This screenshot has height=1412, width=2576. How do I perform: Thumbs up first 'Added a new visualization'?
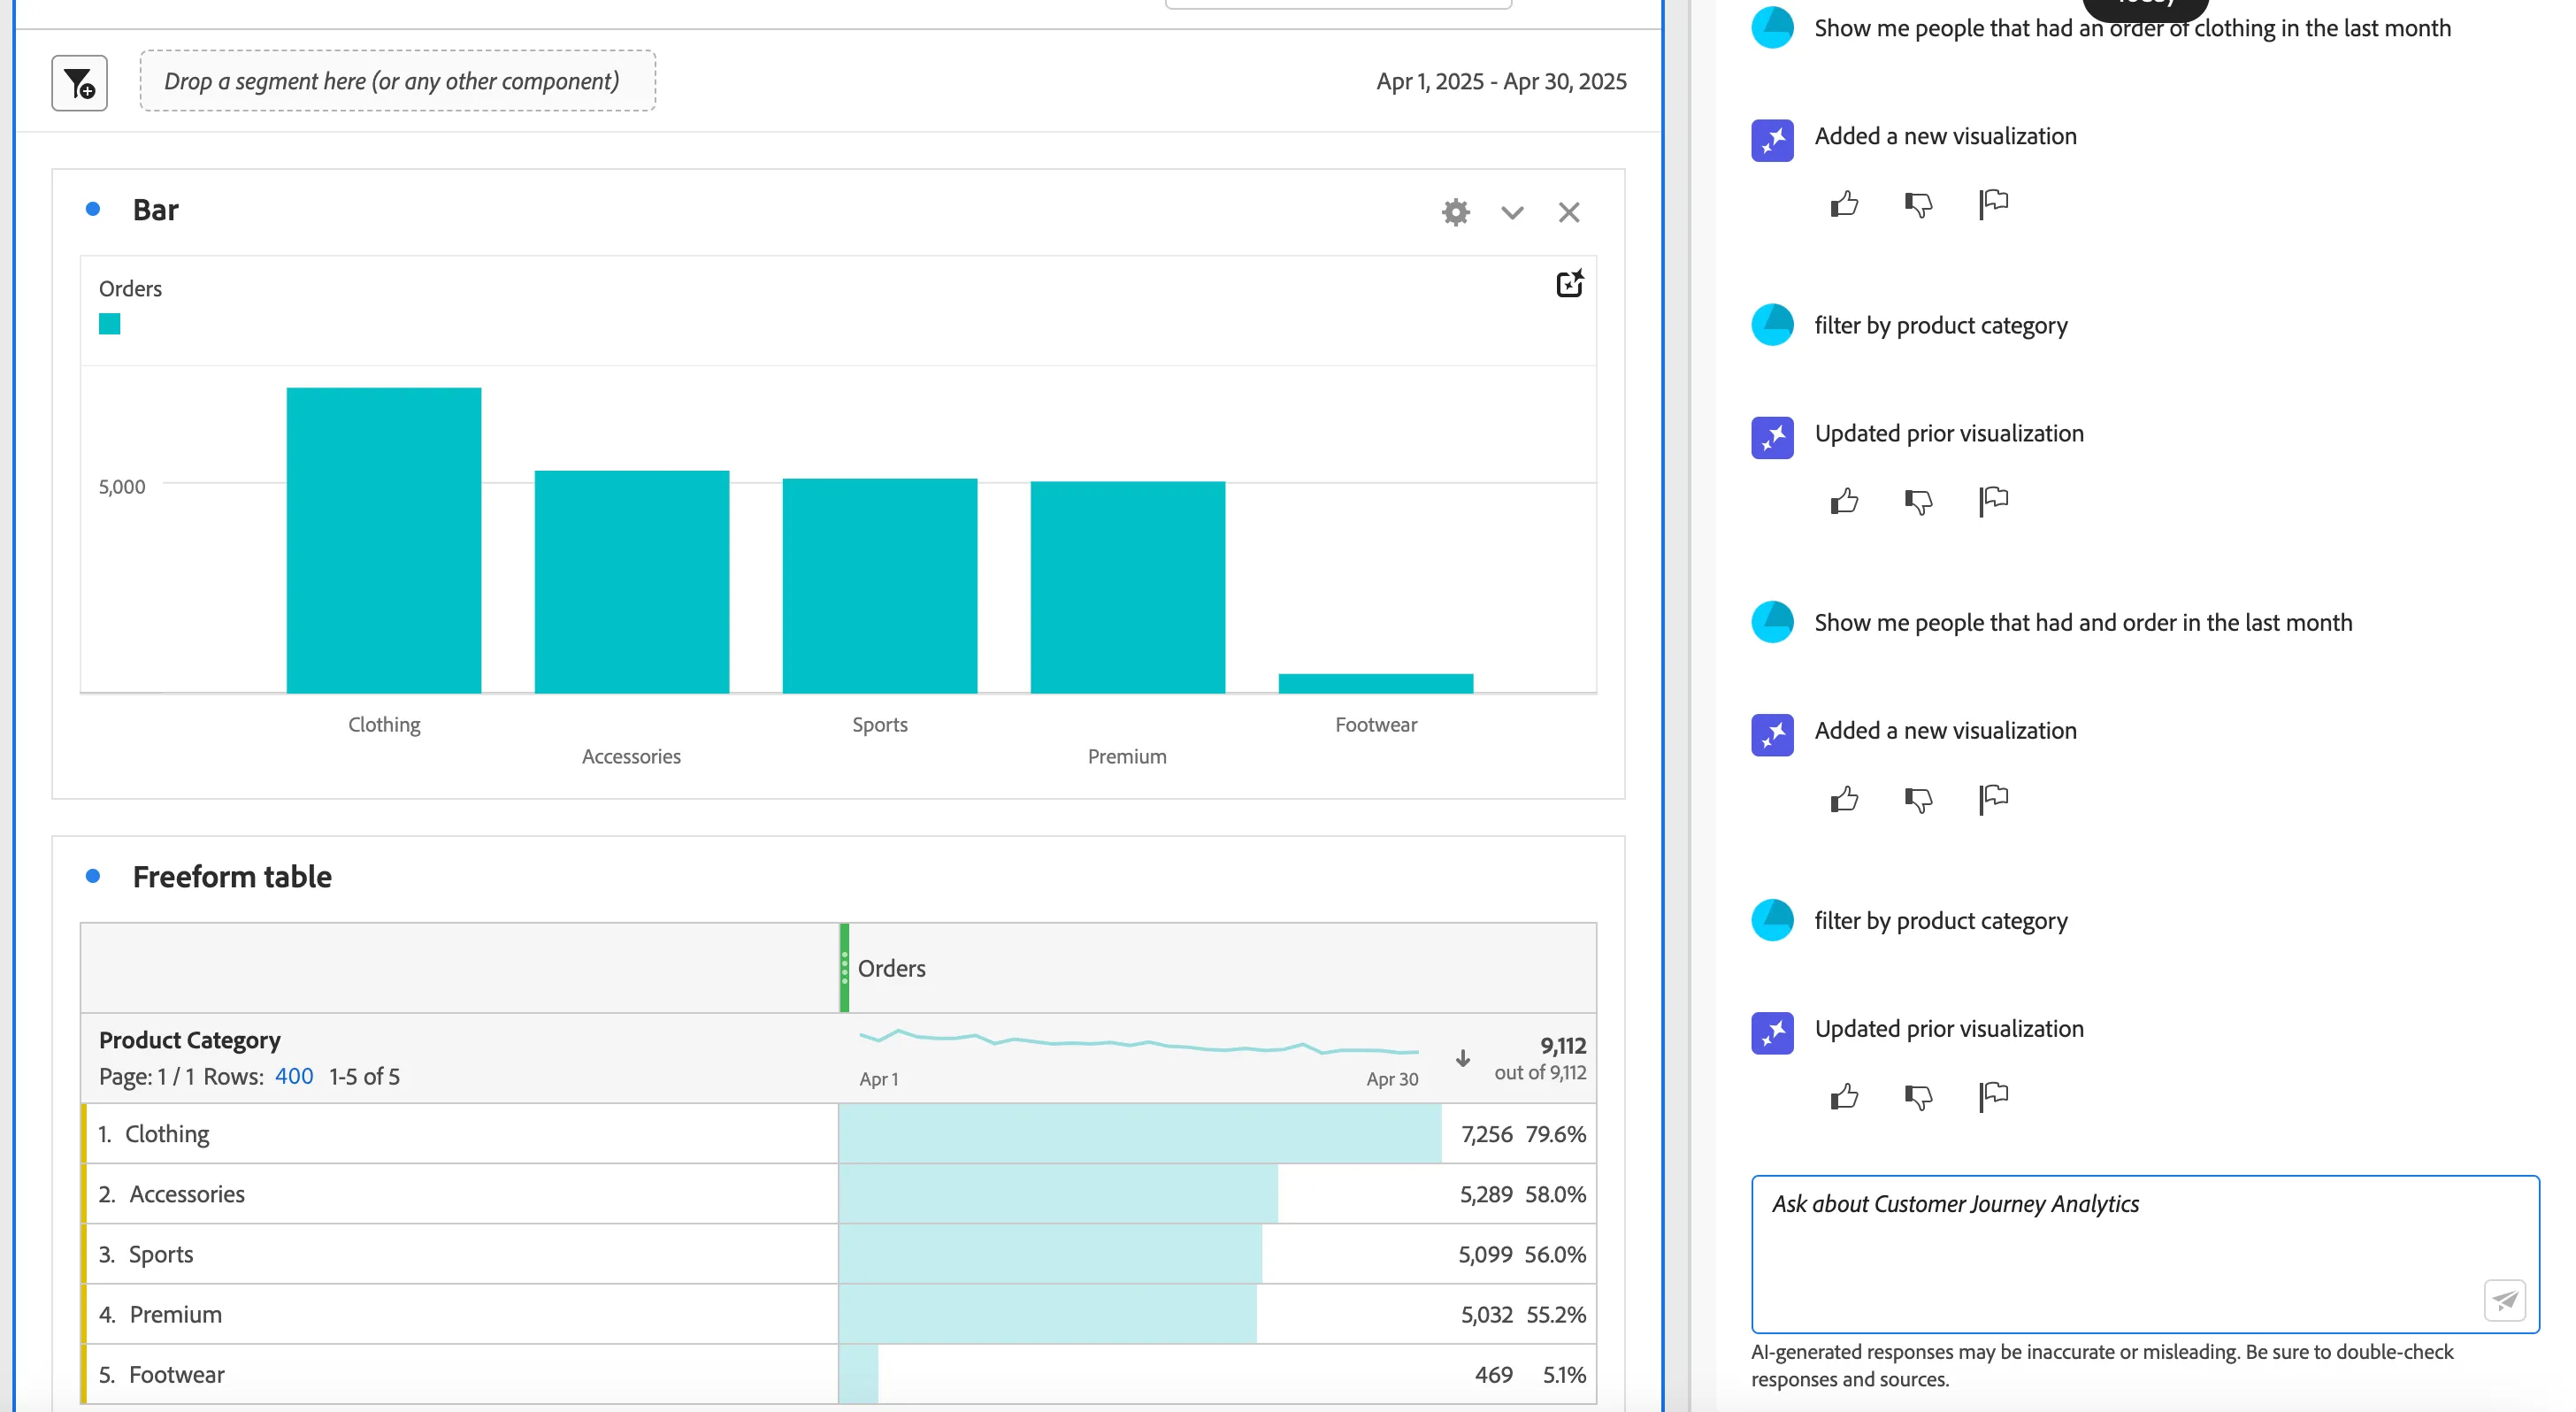1844,204
